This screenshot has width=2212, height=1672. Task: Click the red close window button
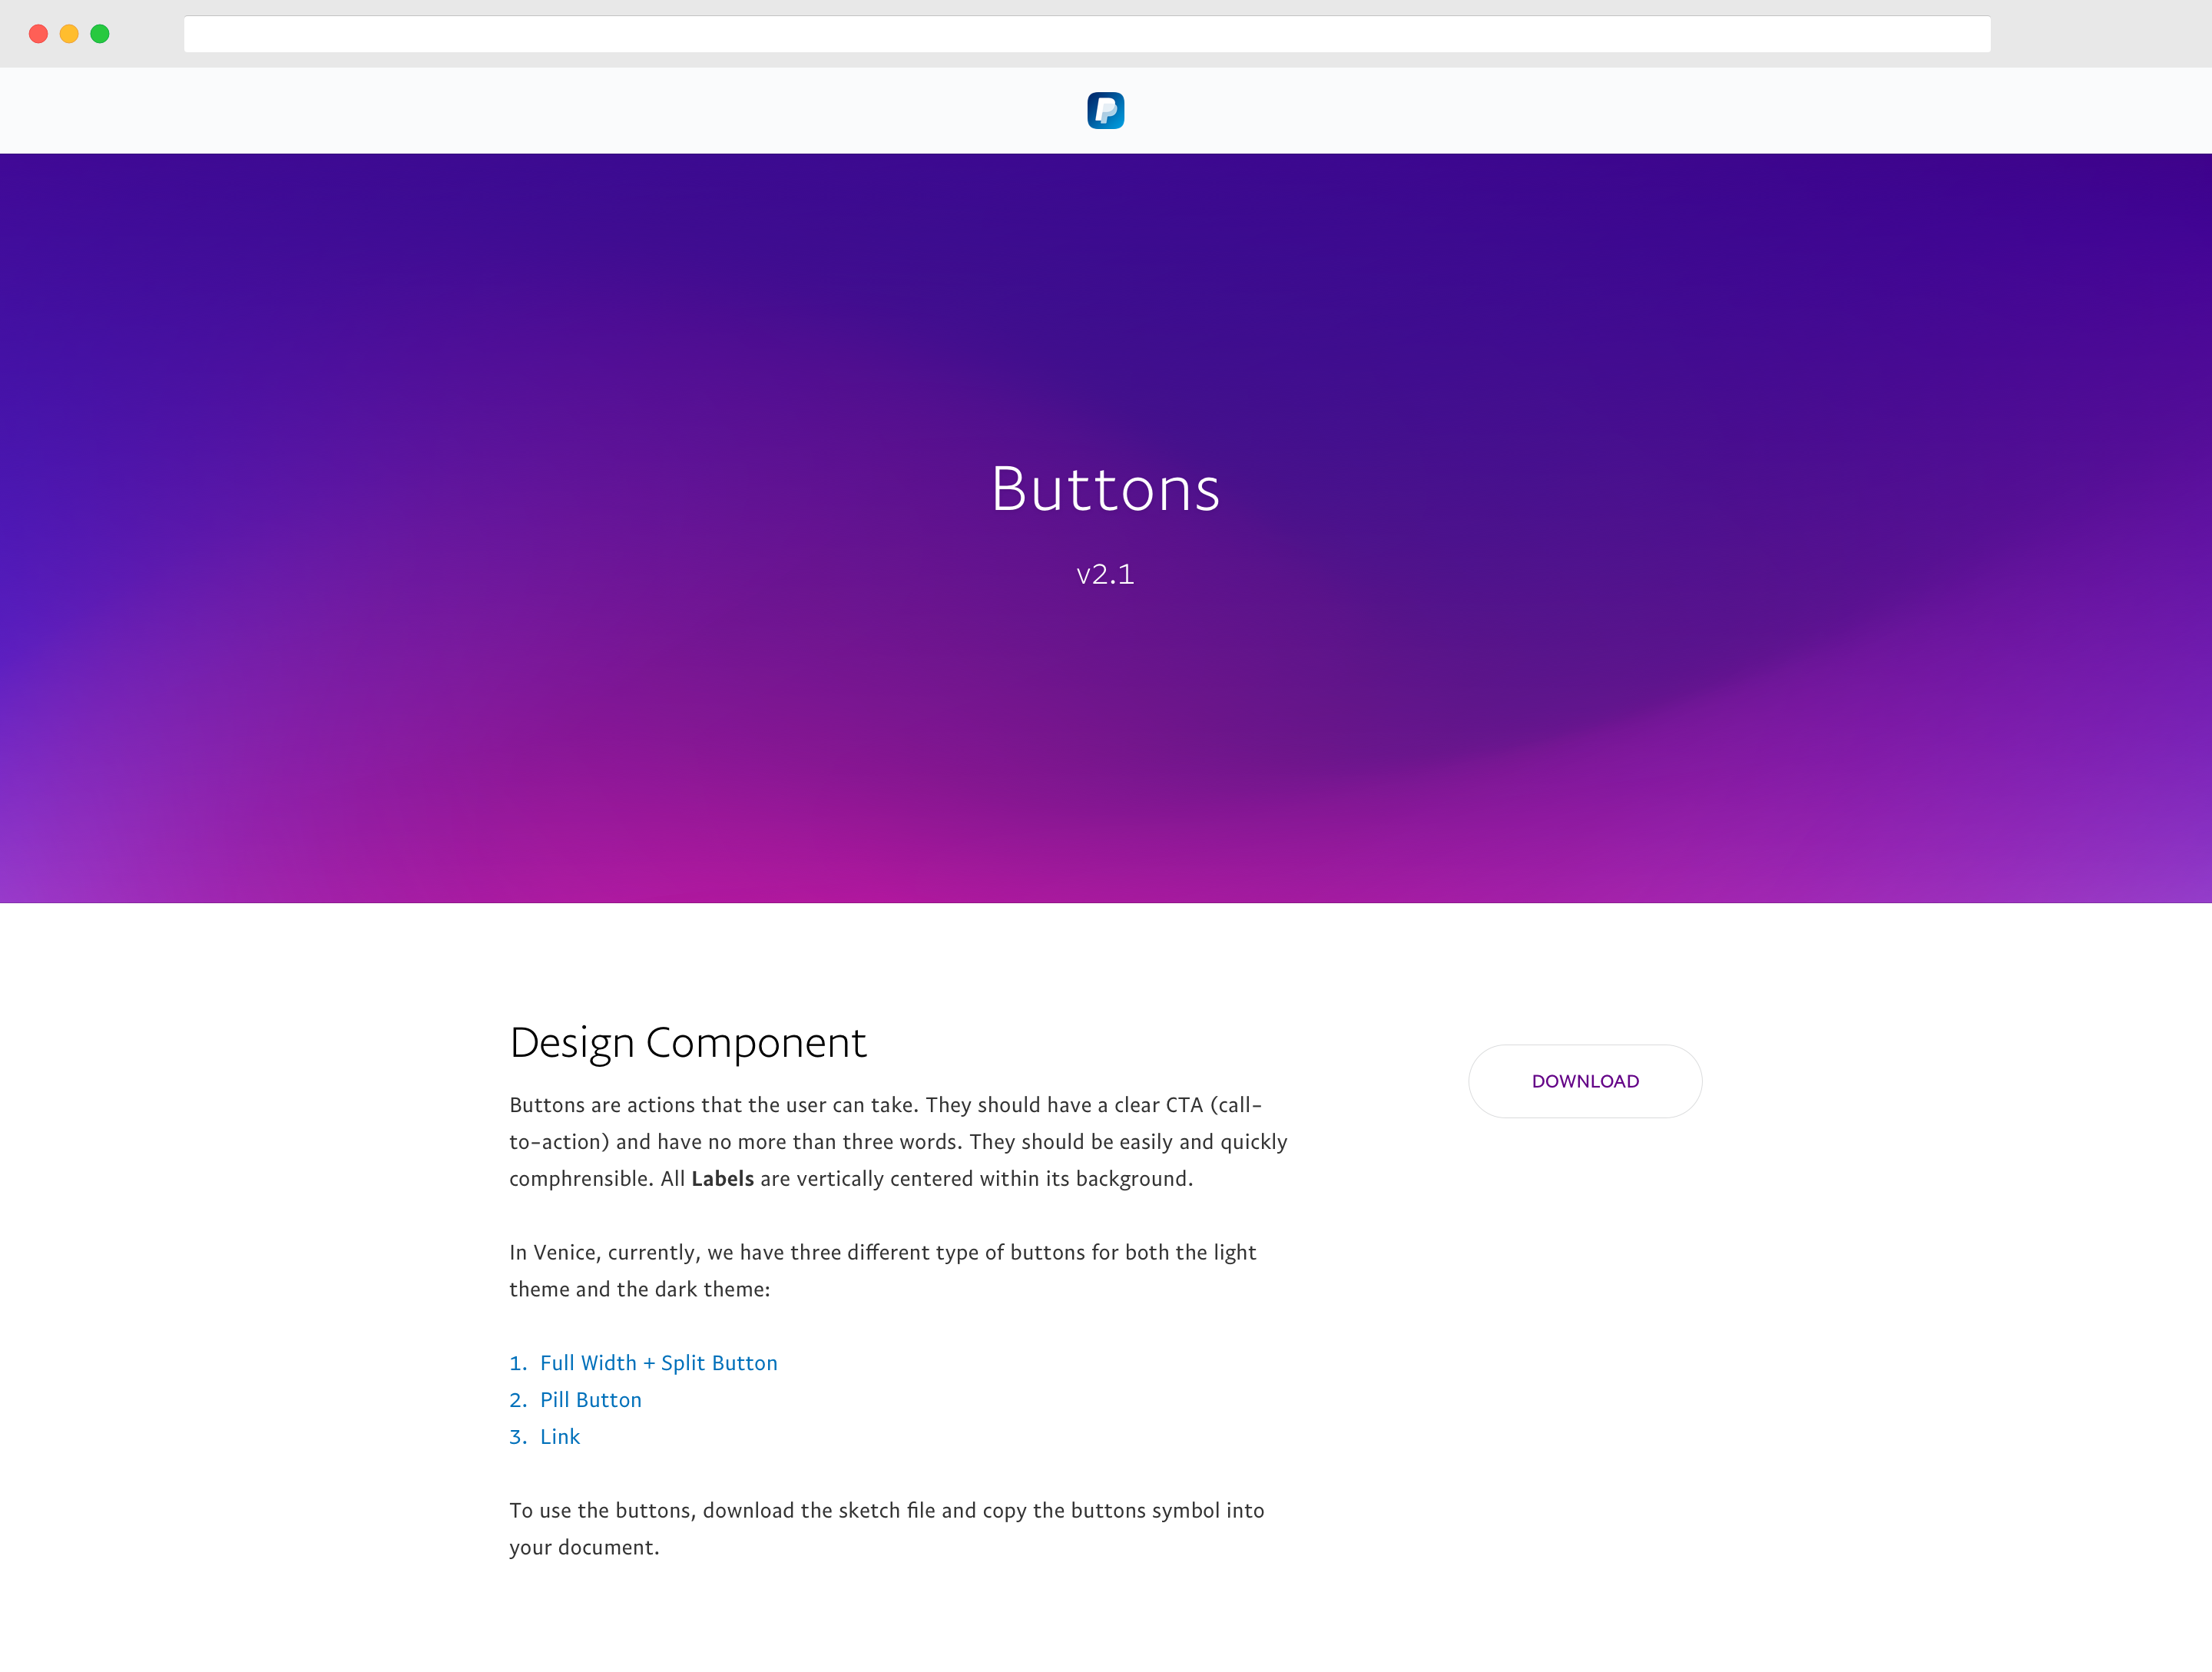(39, 34)
